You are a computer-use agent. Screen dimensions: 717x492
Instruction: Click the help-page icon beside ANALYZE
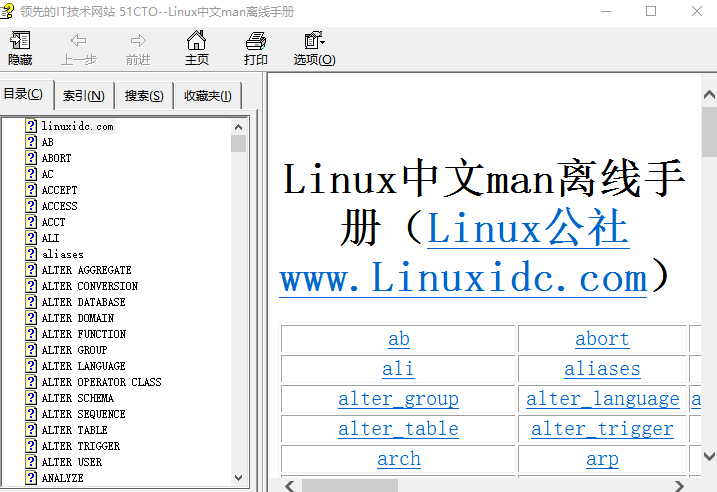[32, 478]
